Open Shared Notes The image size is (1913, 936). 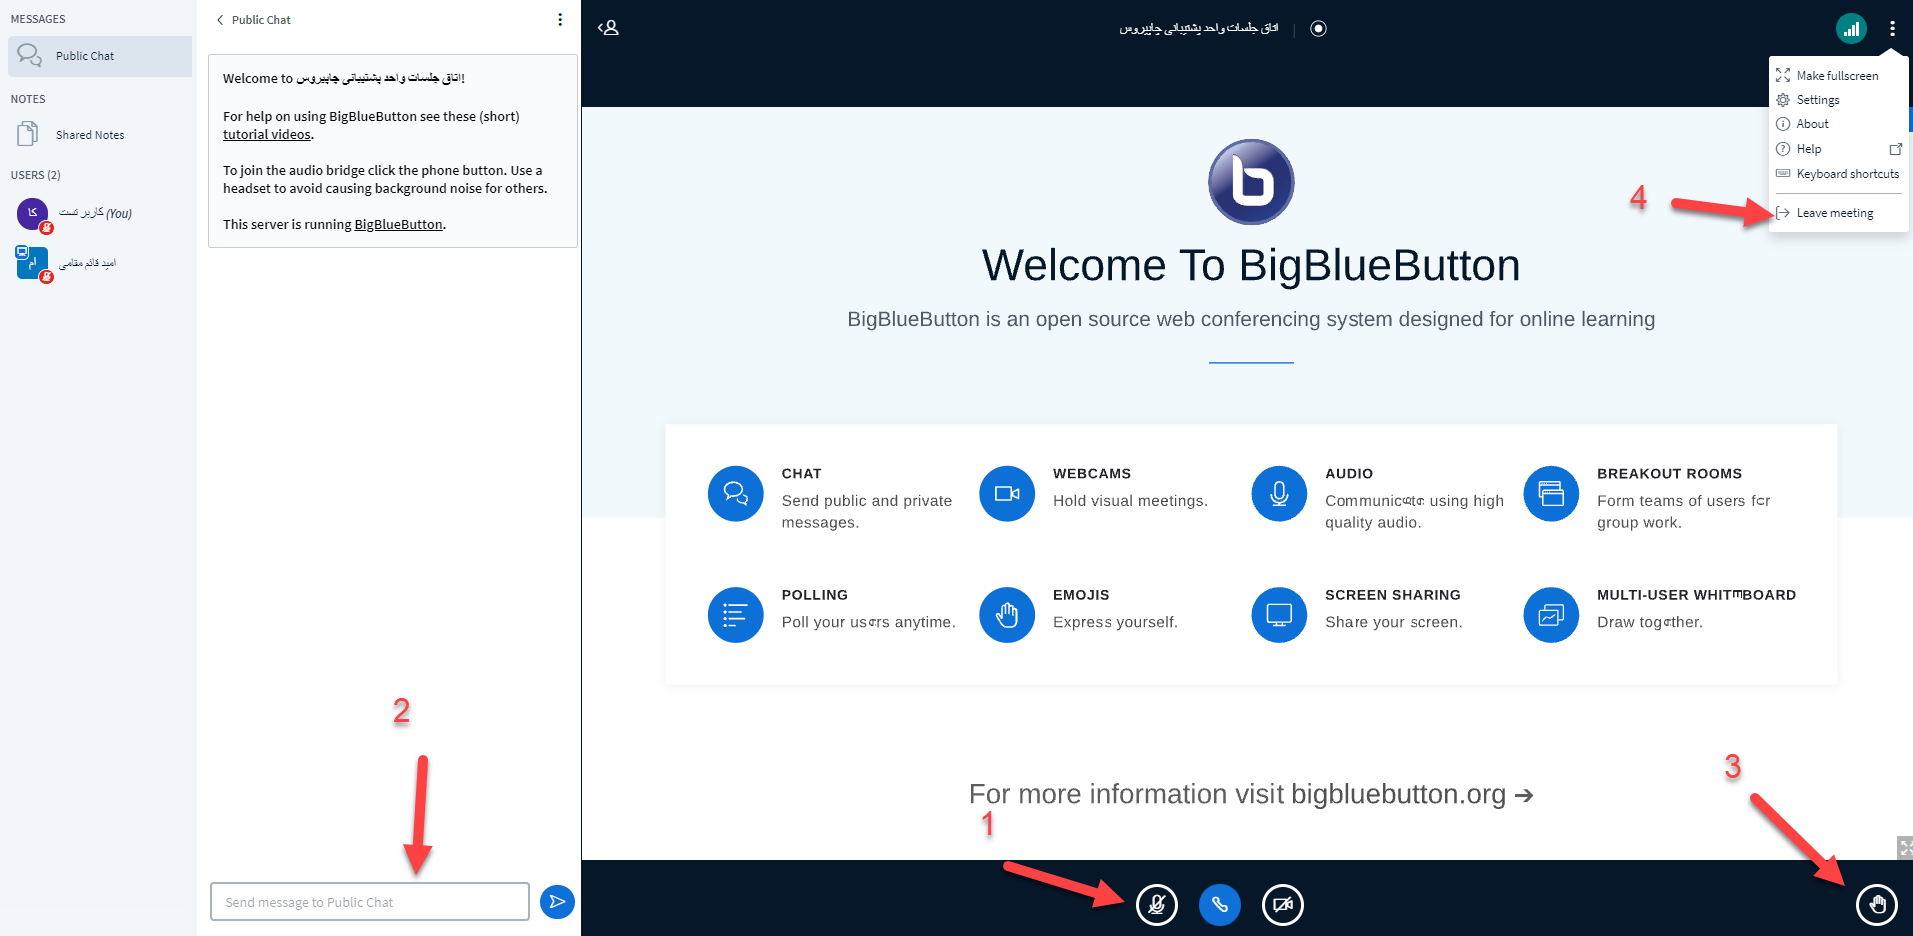point(100,135)
